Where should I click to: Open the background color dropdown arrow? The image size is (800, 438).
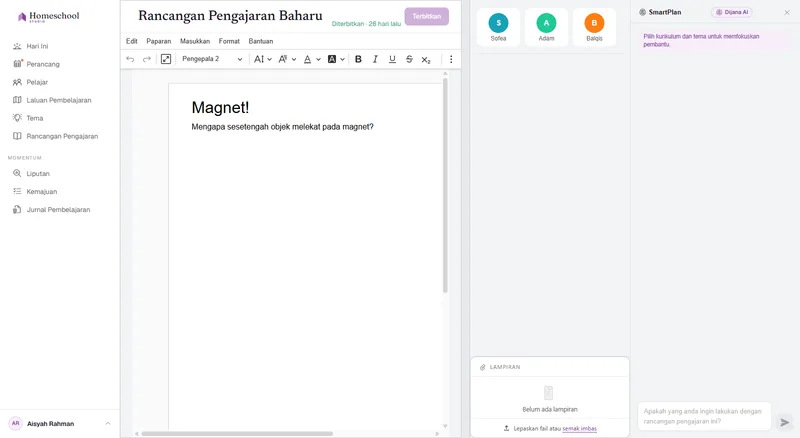[x=342, y=60]
